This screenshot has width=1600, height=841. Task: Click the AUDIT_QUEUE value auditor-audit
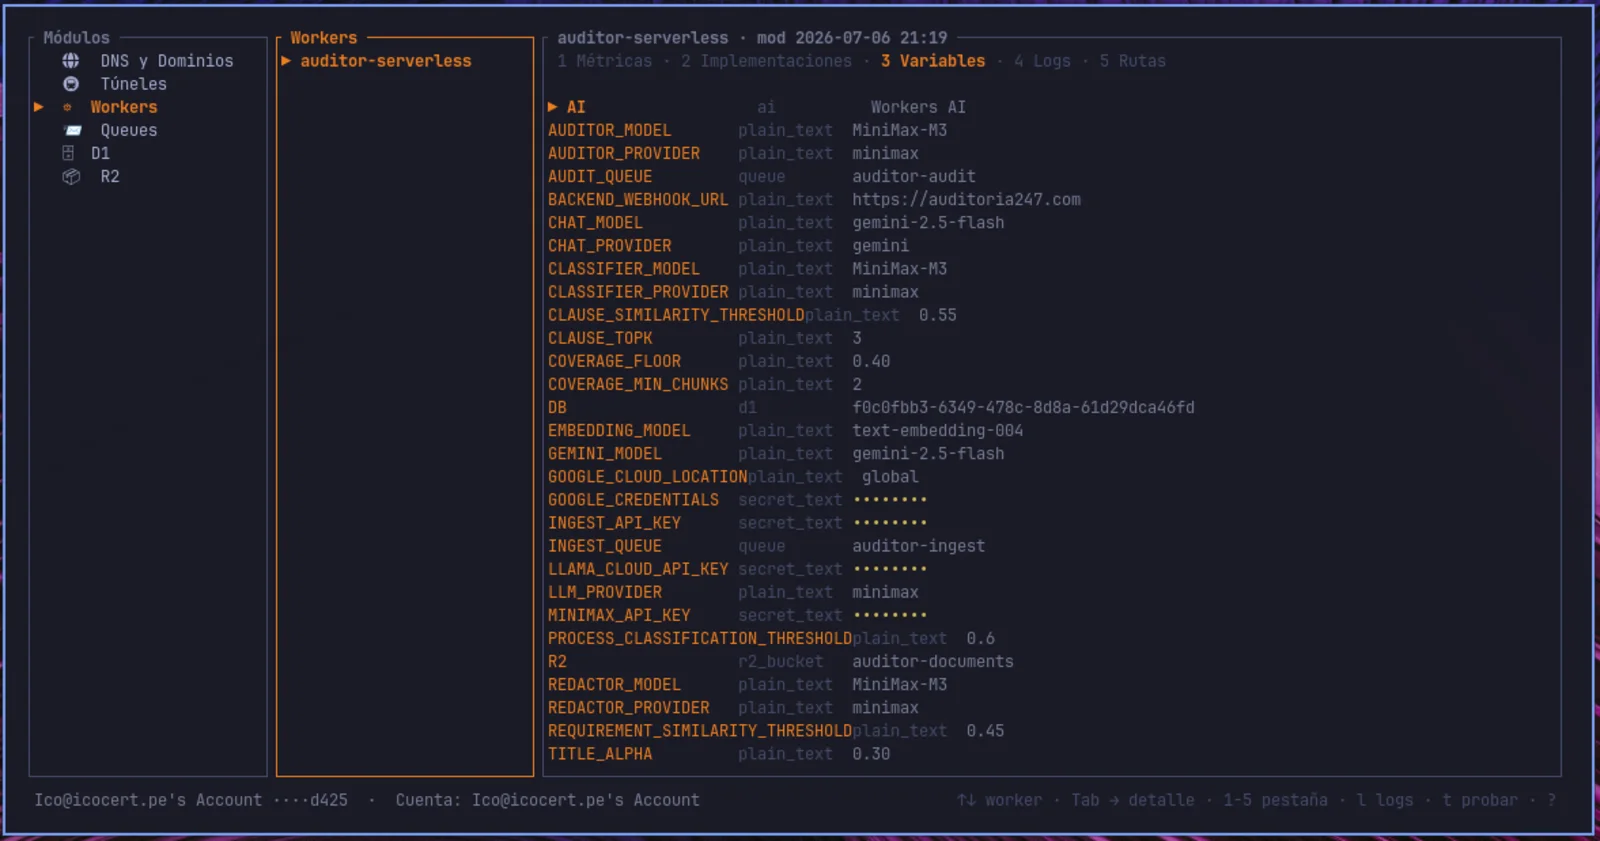pos(914,176)
